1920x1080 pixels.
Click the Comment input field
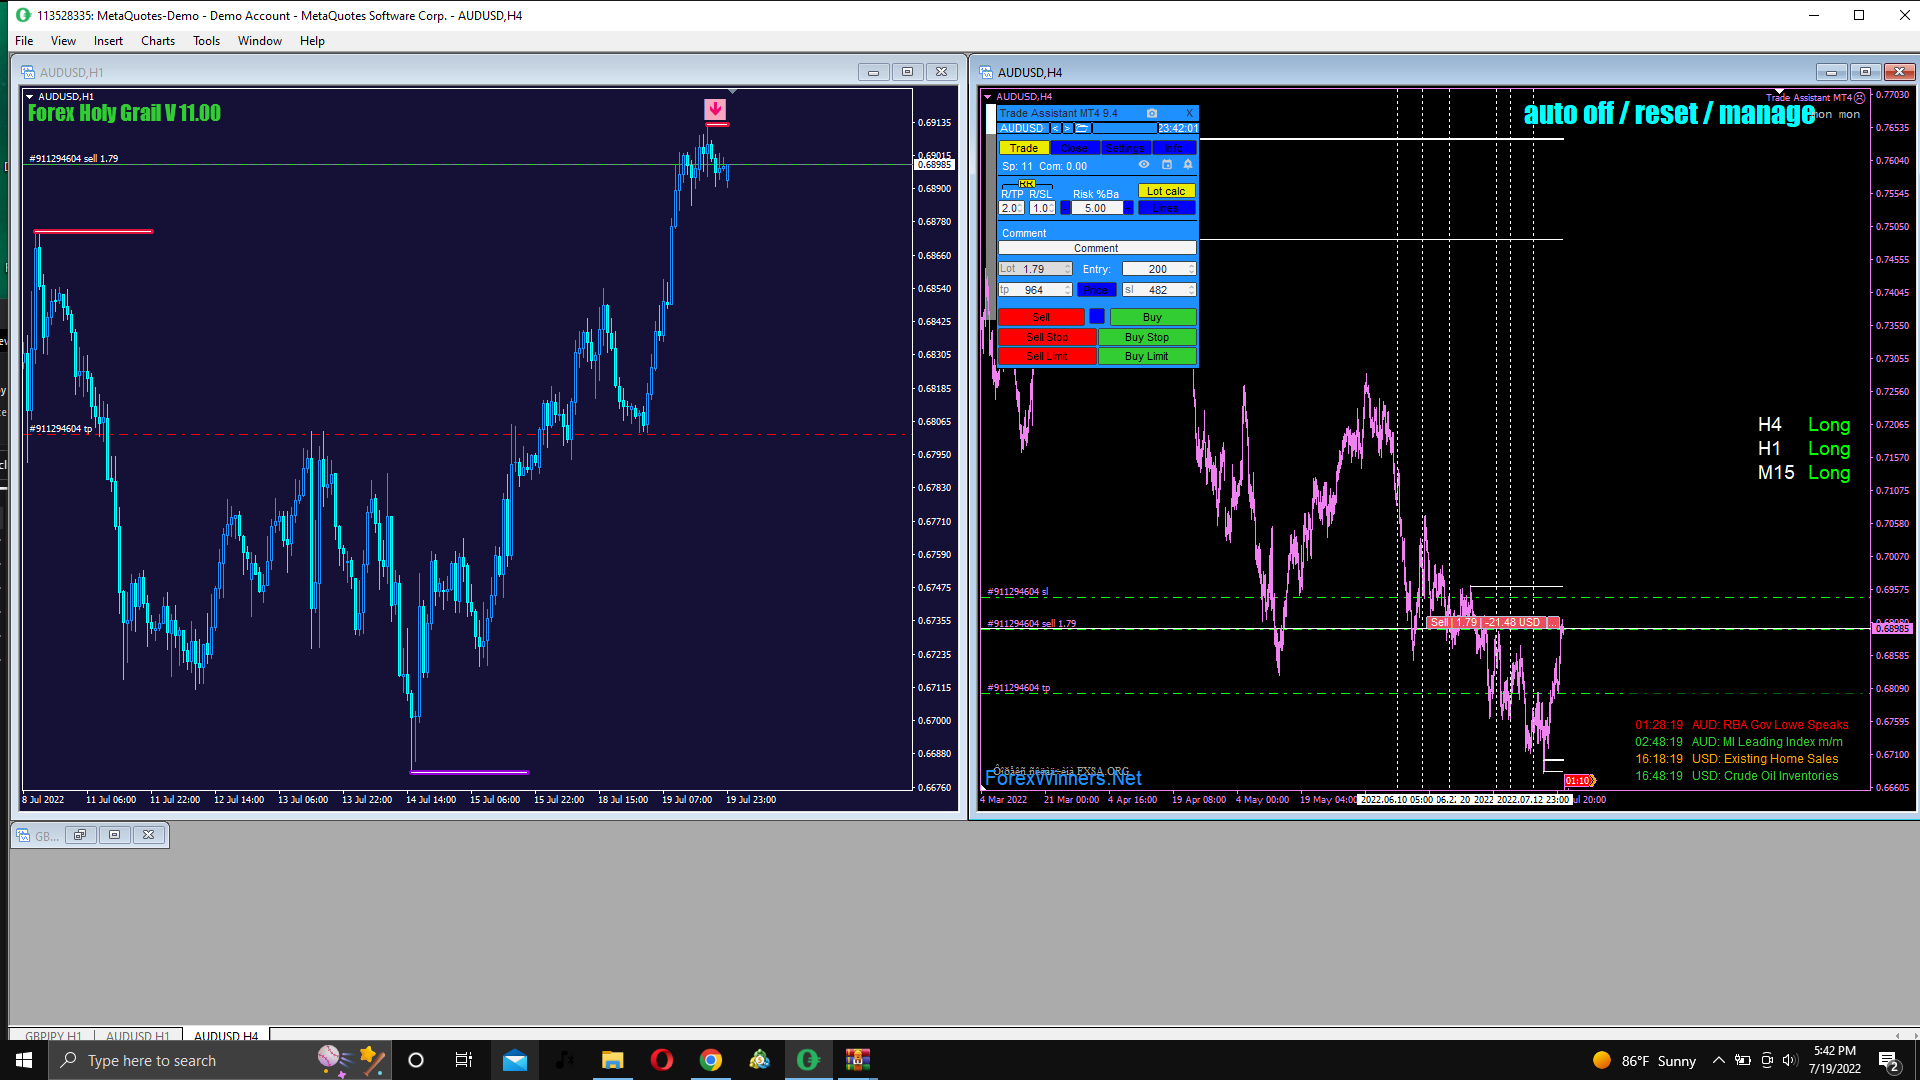[x=1096, y=248]
